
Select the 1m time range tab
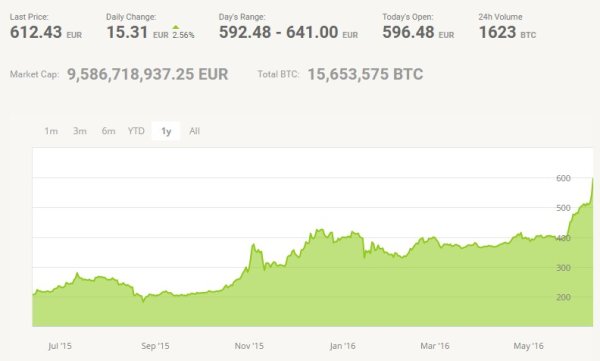click(51, 131)
